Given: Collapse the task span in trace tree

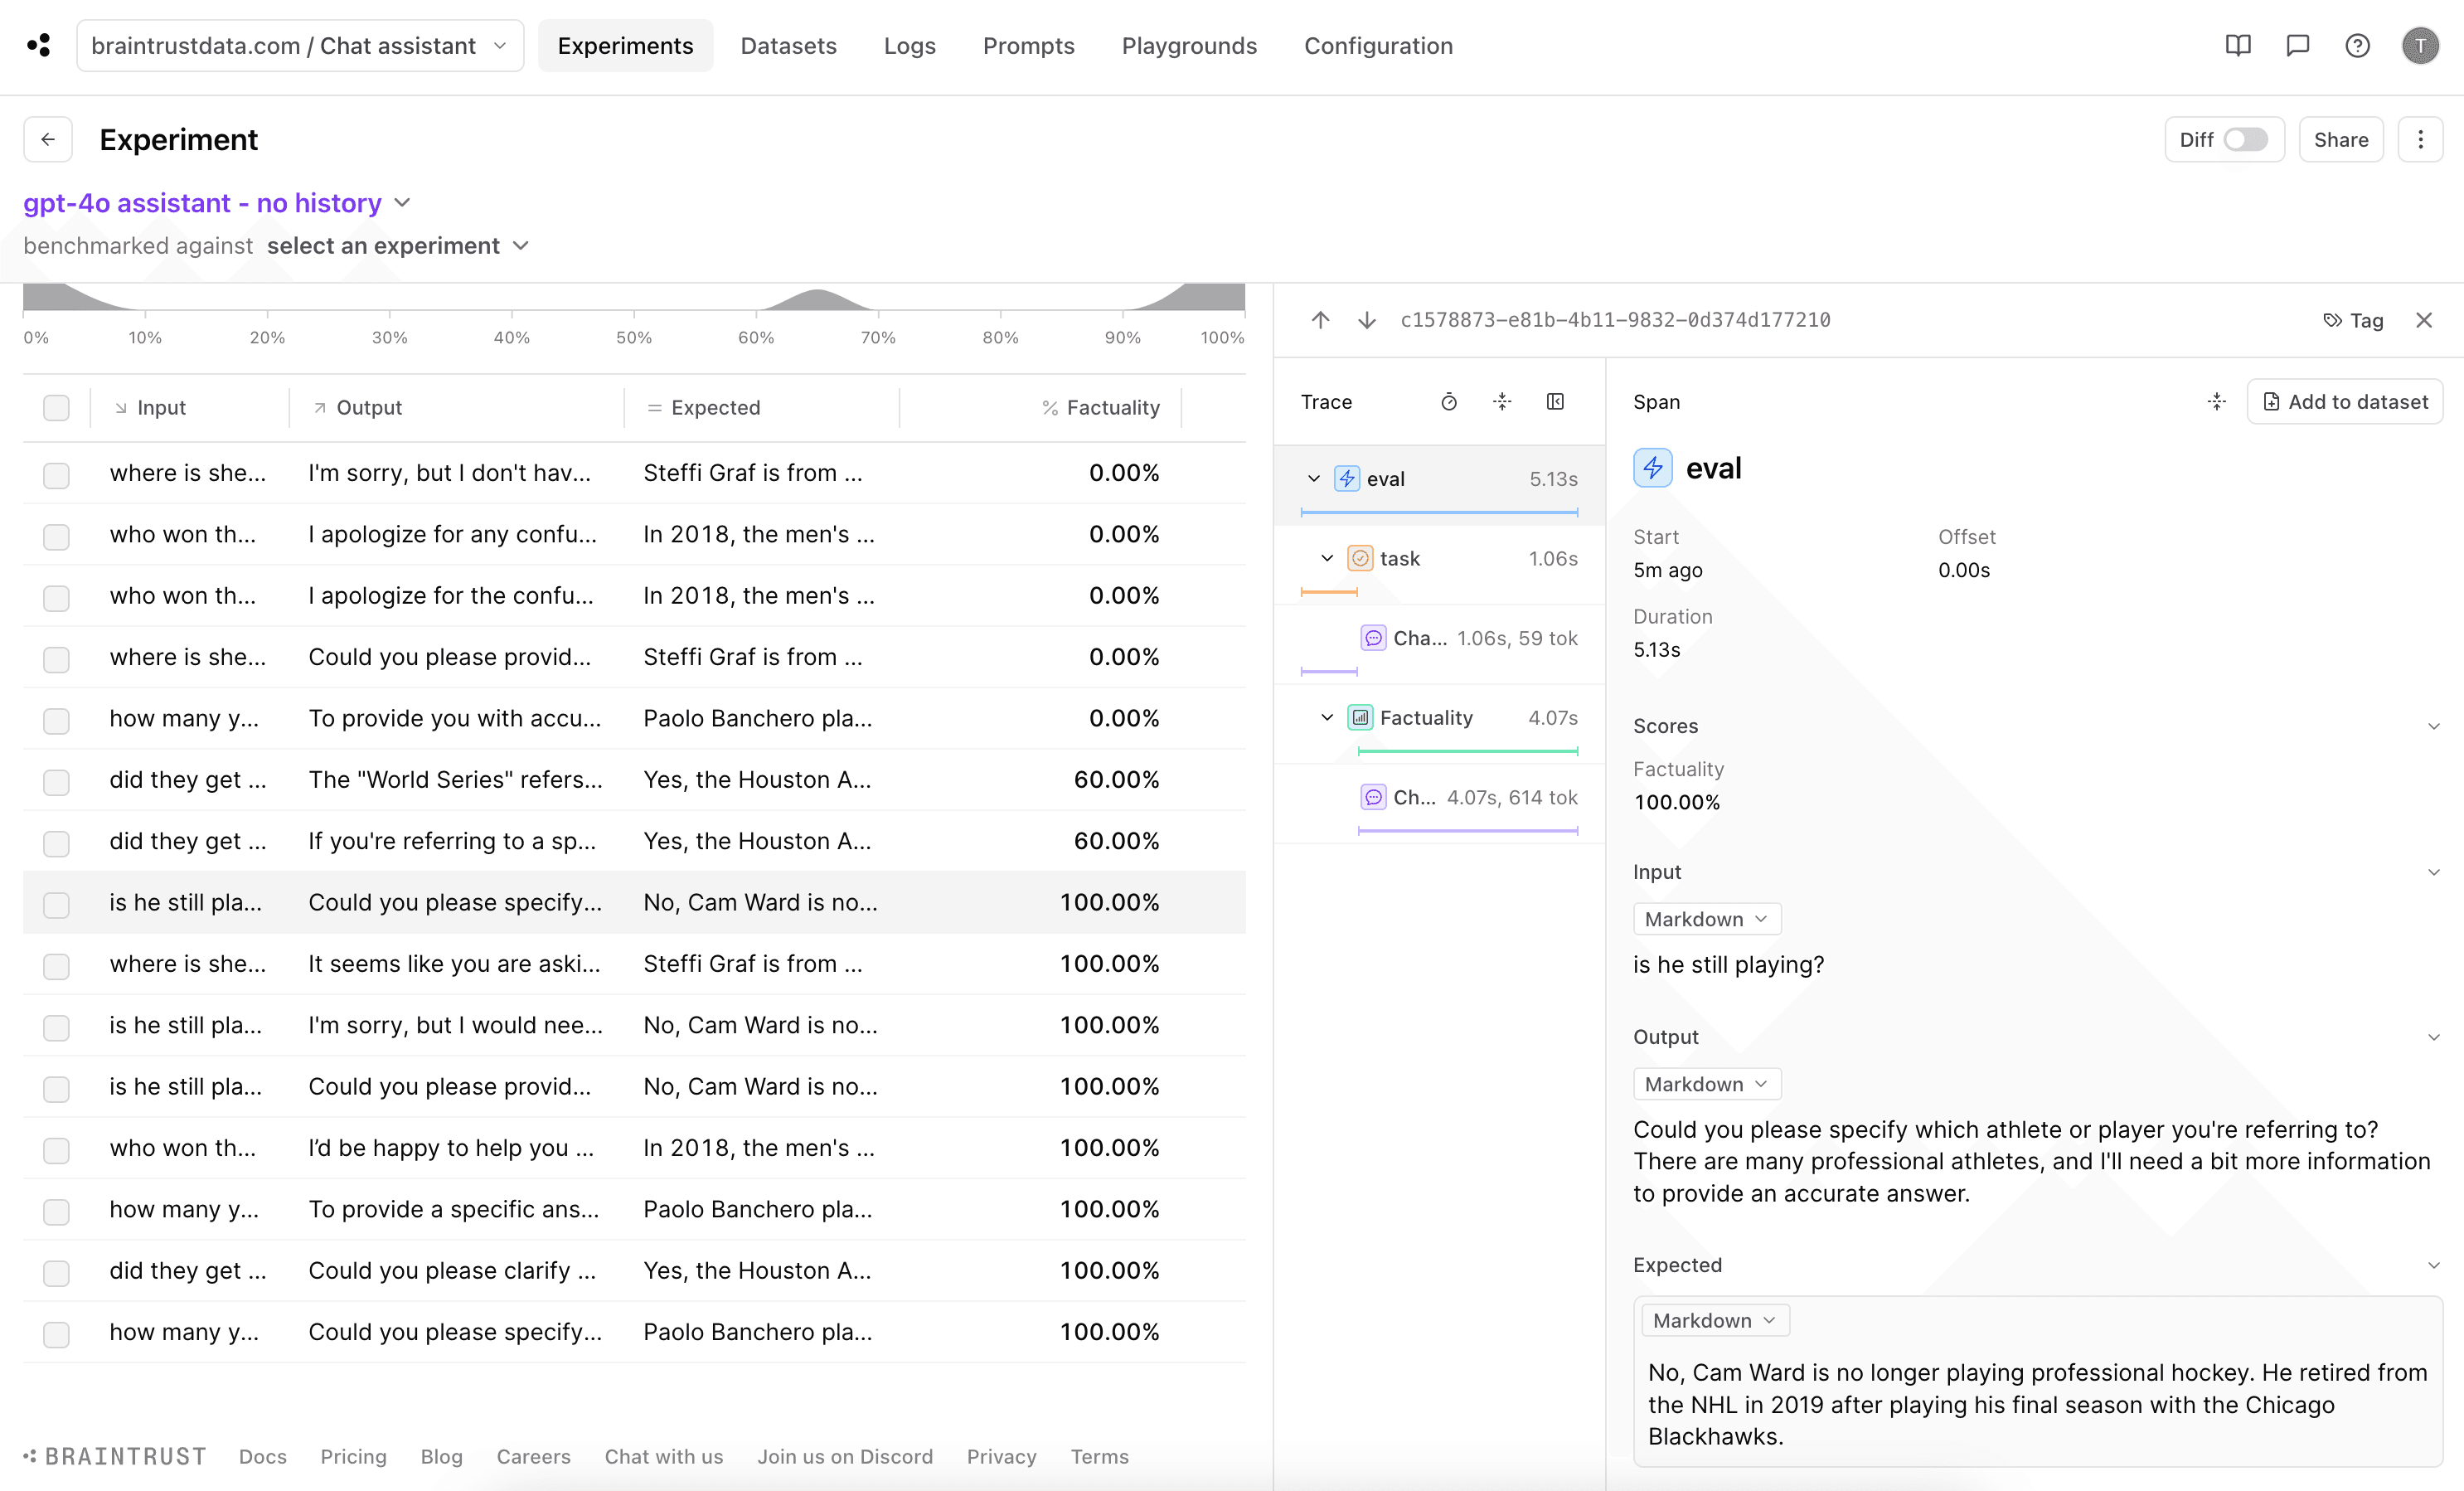Looking at the screenshot, I should (x=1327, y=559).
